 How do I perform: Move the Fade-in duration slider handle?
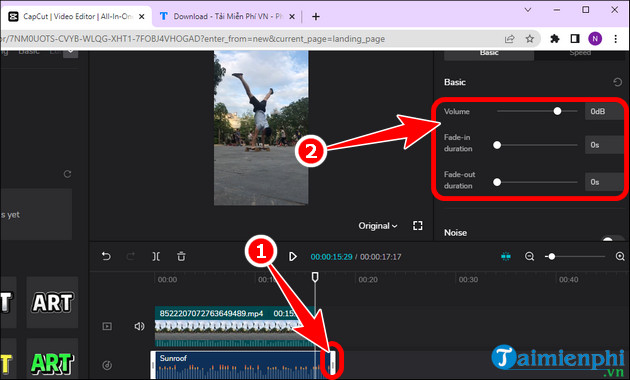pos(497,145)
